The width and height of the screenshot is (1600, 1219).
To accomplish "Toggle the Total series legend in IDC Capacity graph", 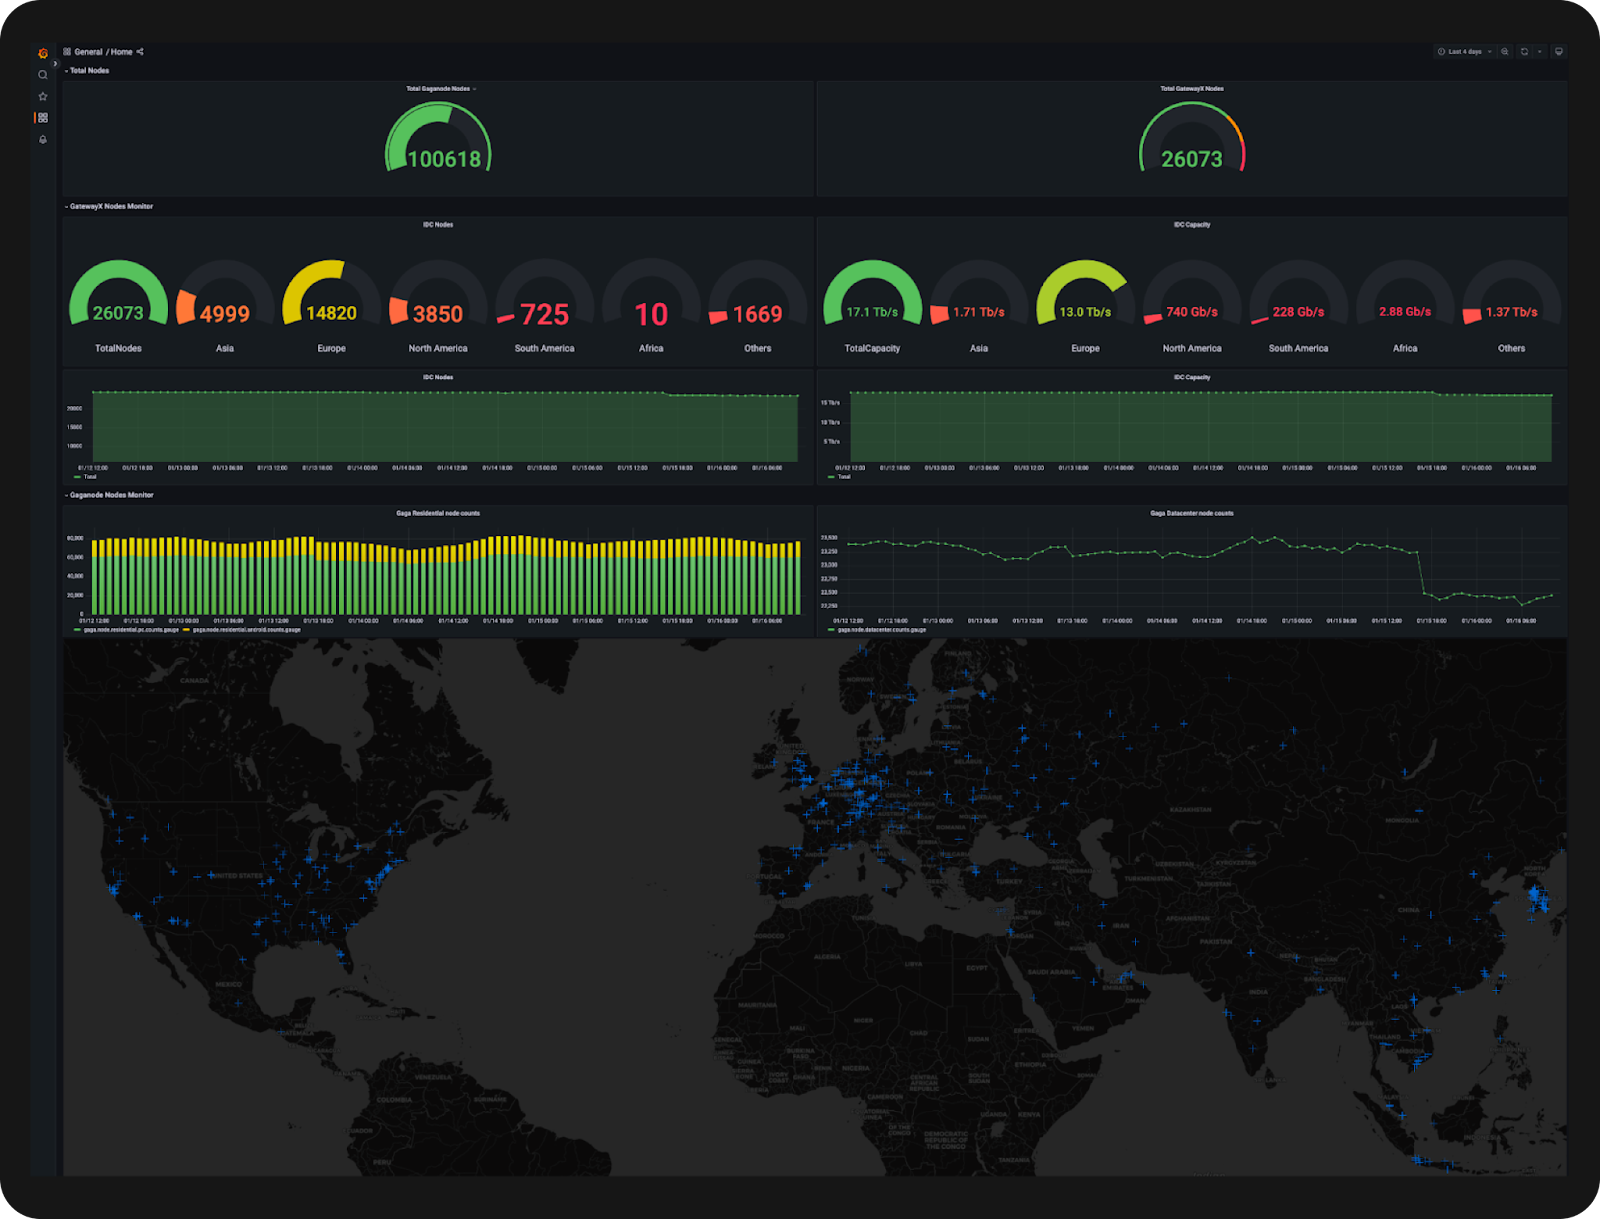I will click(x=840, y=477).
